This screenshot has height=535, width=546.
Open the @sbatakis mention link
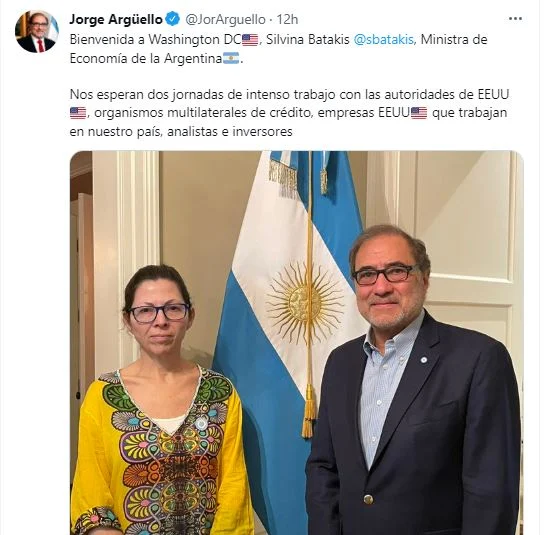coord(384,39)
